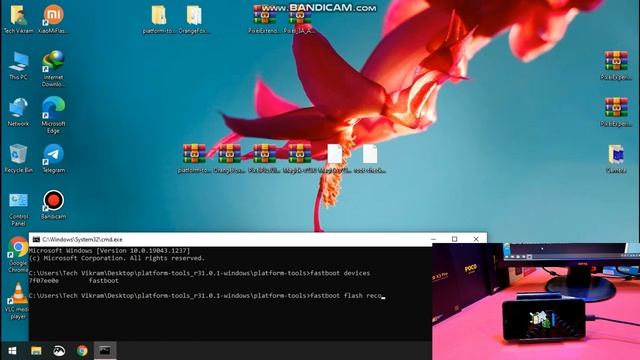Open the pinned Chrome taskbar icon
The height and width of the screenshot is (360, 640).
click(x=82, y=351)
